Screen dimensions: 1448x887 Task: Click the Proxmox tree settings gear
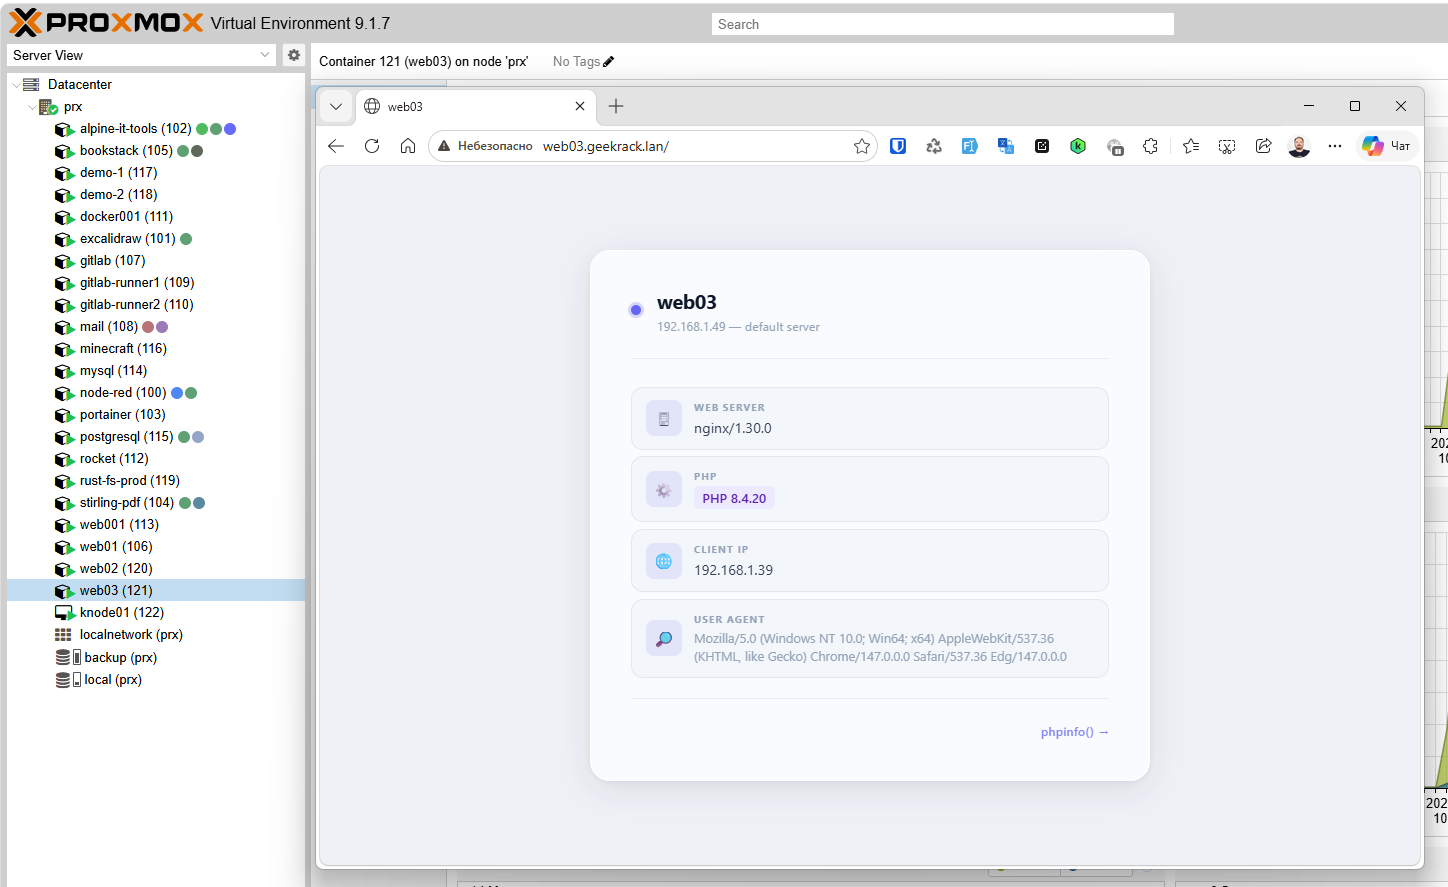(294, 55)
